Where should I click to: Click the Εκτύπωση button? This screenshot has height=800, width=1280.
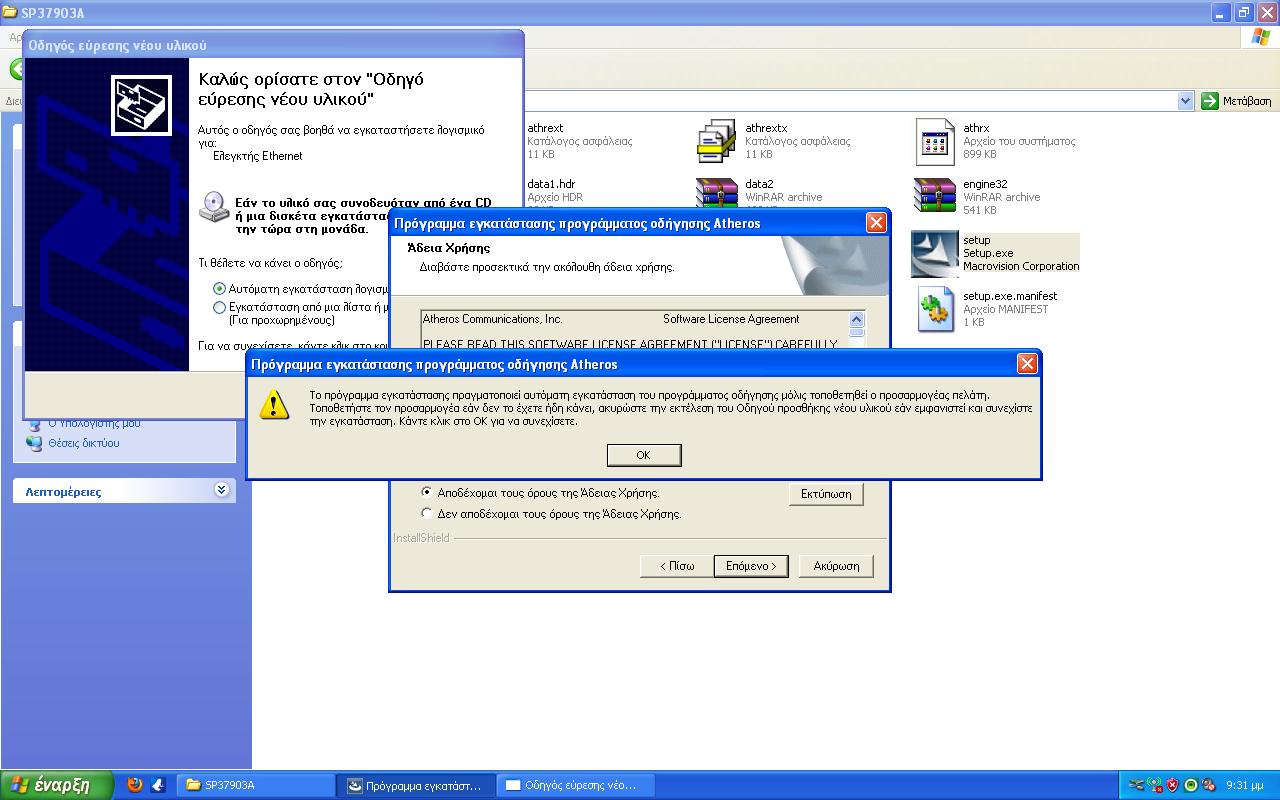(826, 494)
